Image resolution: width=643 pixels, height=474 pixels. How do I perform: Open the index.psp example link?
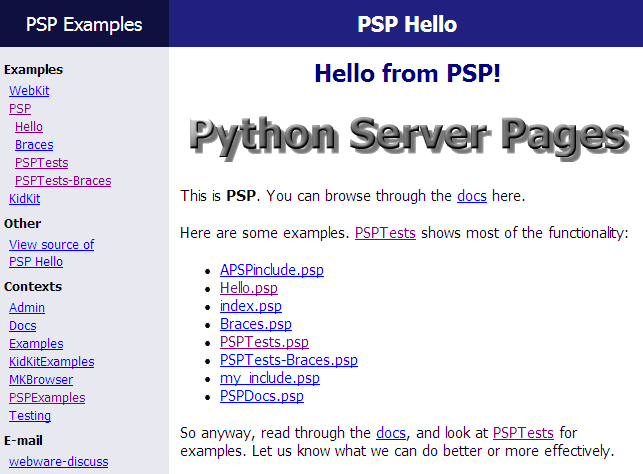tap(251, 306)
